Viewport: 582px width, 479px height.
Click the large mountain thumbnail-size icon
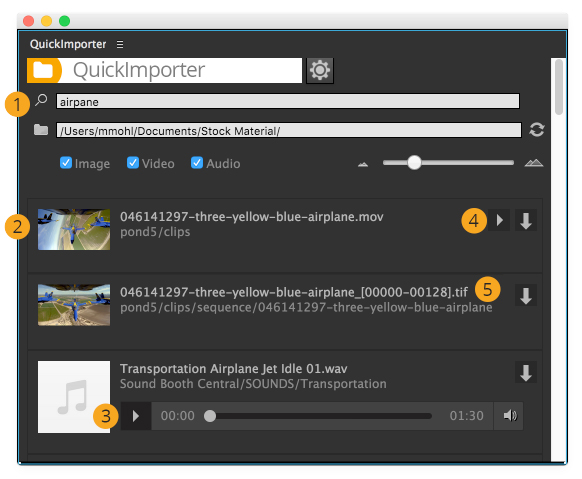(x=533, y=163)
